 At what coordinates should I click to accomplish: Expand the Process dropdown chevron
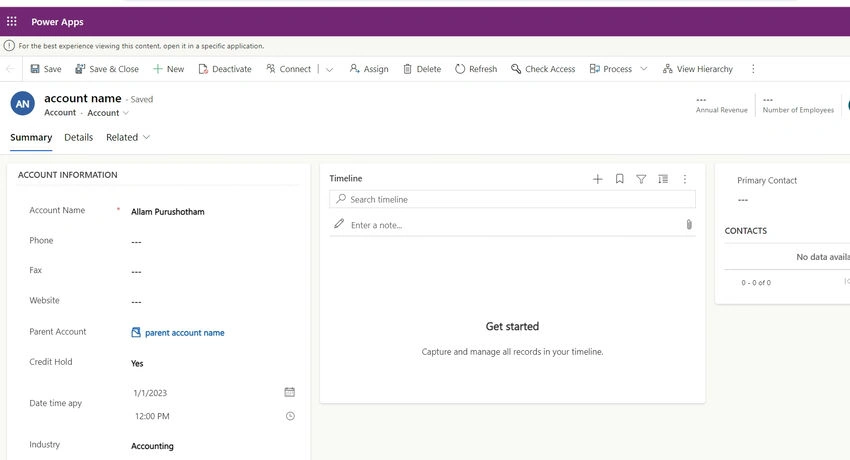pyautogui.click(x=643, y=69)
